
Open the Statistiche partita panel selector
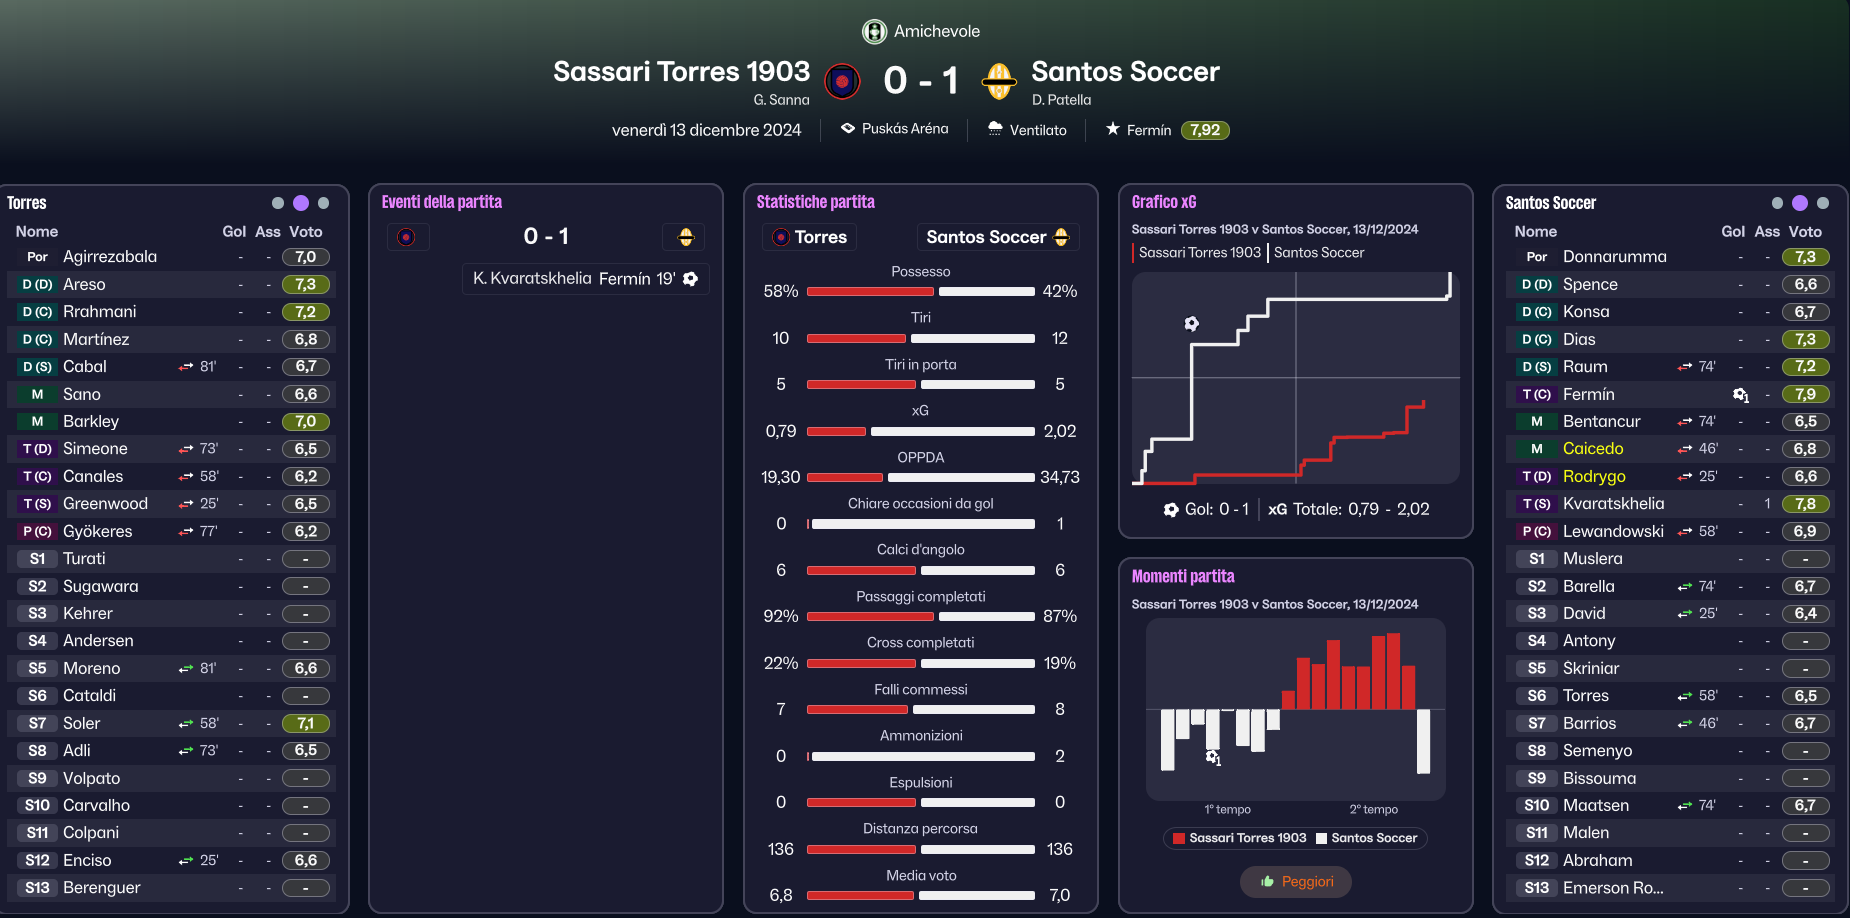pos(816,202)
